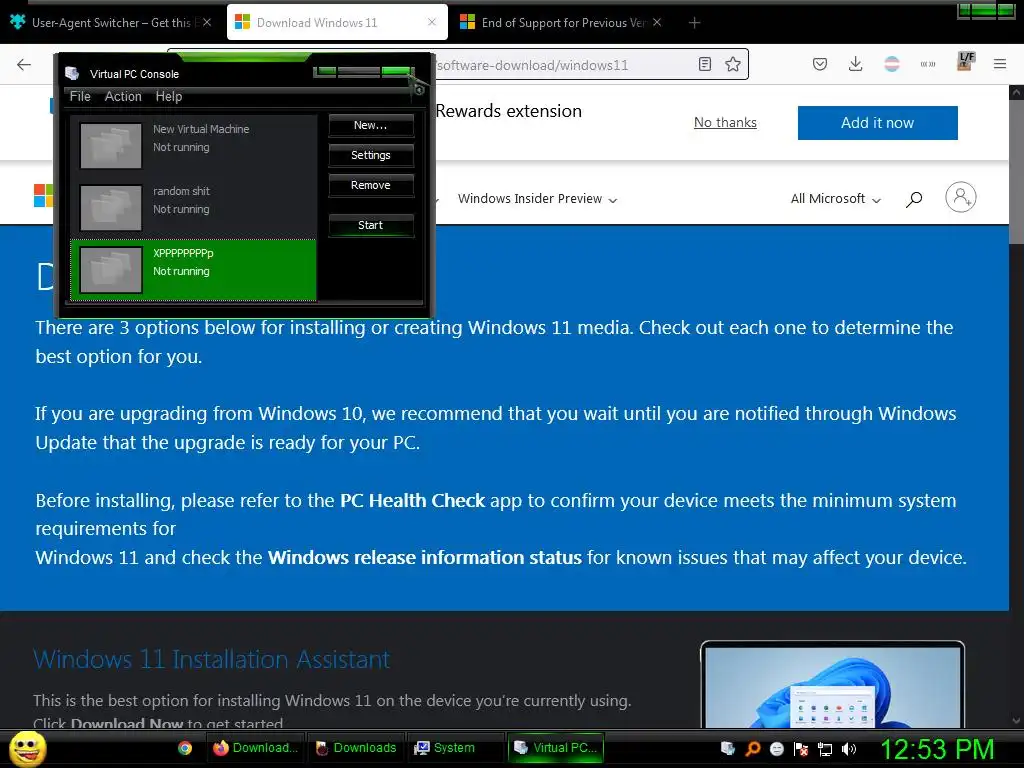This screenshot has width=1024, height=768.
Task: Click Start button in Virtual PC Console
Action: pyautogui.click(x=370, y=225)
